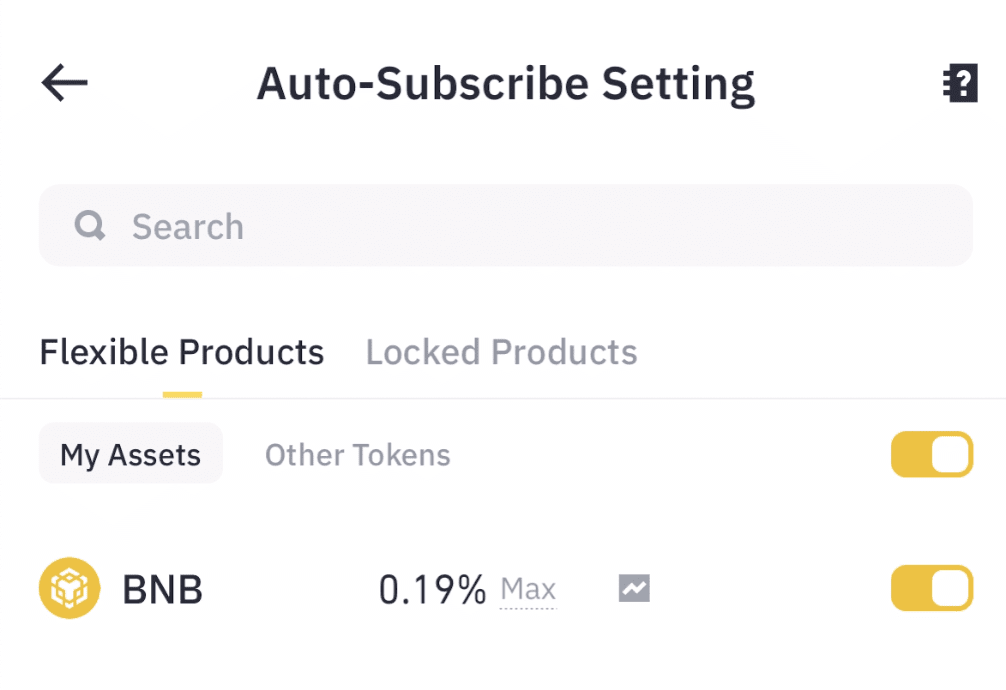1006x690 pixels.
Task: Tap the knob of BNB's toggle
Action: (x=951, y=588)
